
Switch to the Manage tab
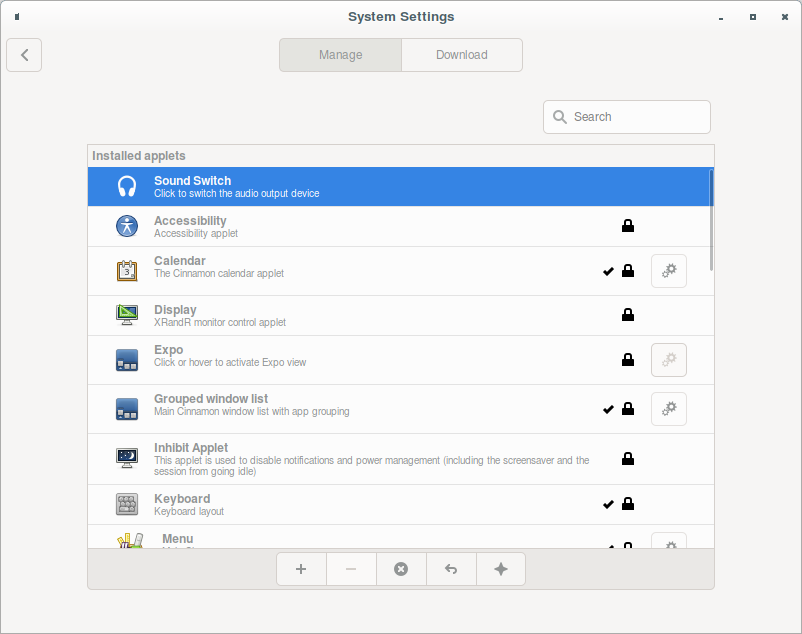[341, 55]
